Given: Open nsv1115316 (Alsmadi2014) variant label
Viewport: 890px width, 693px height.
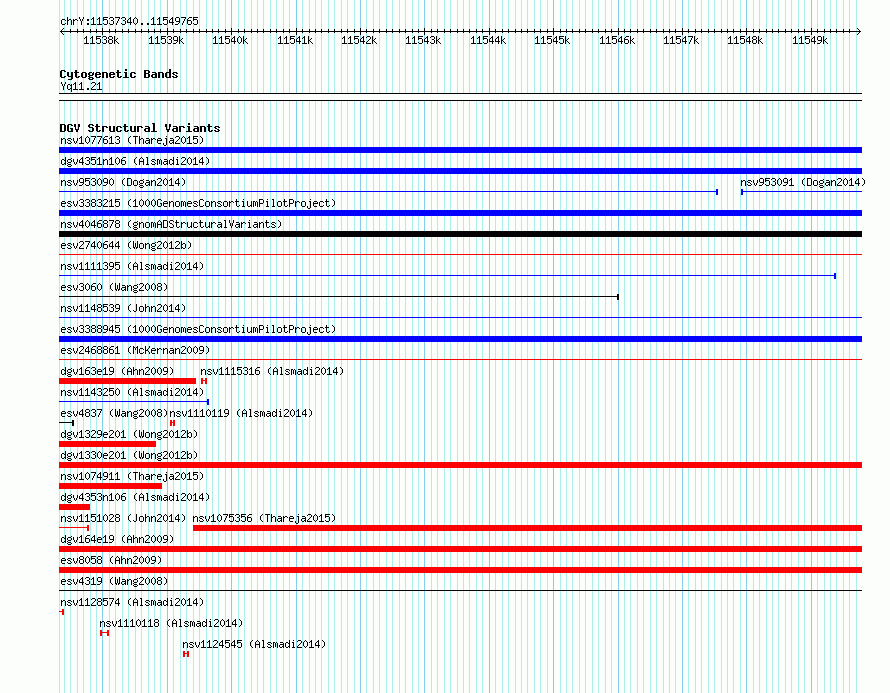Looking at the screenshot, I should [272, 371].
